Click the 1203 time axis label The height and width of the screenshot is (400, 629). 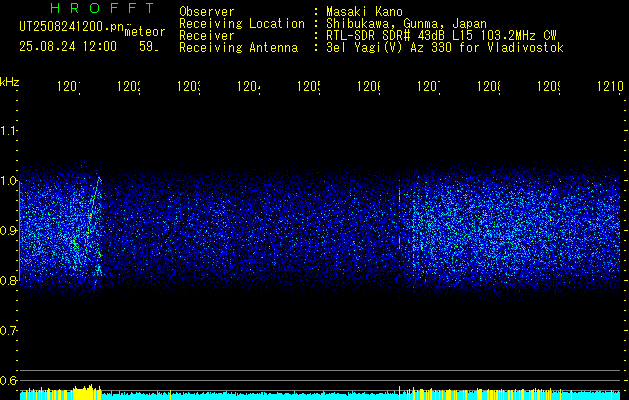(189, 87)
